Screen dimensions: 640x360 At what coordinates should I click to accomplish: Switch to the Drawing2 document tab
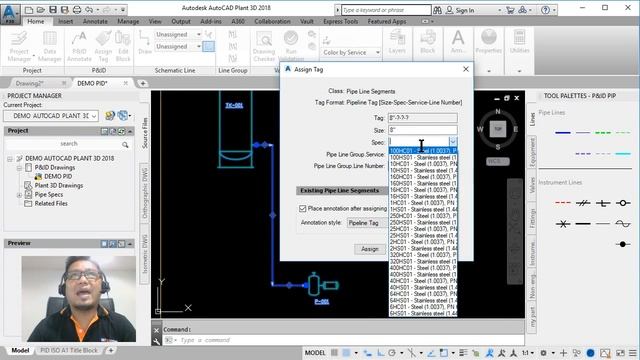point(30,83)
